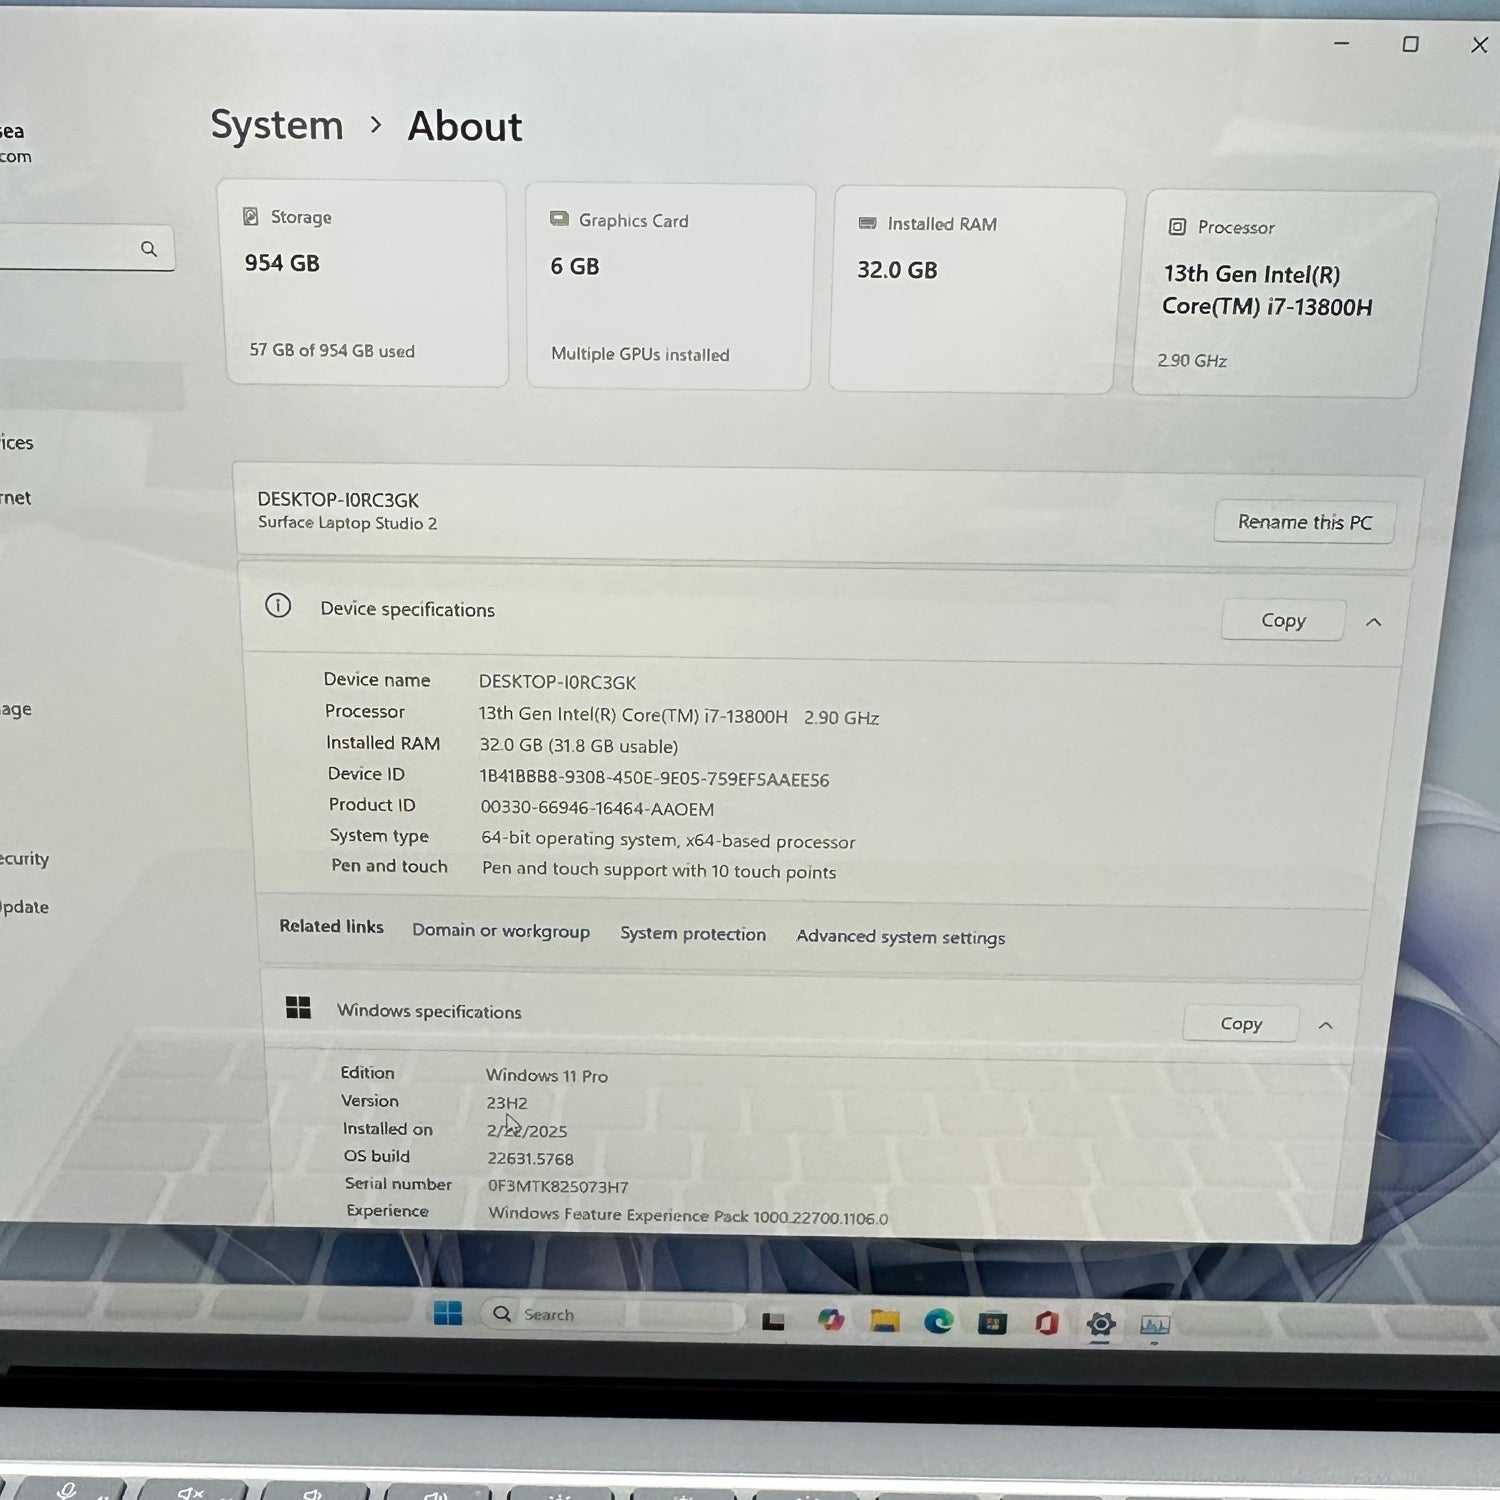1500x1500 pixels.
Task: Click the Installed RAM chip icon
Action: click(867, 223)
